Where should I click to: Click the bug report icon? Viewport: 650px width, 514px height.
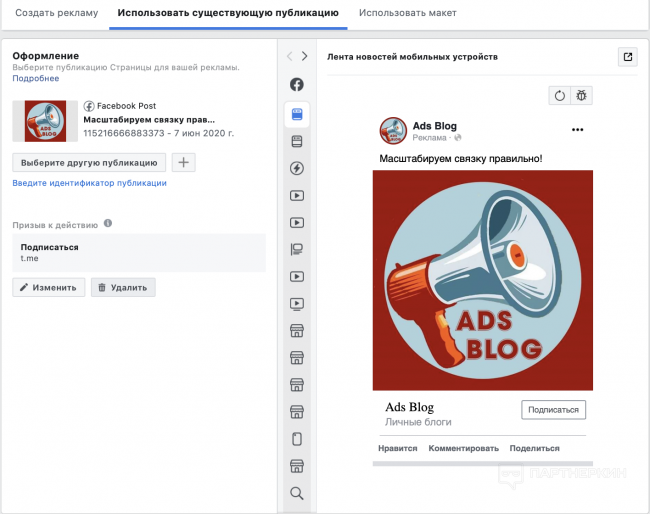point(581,96)
